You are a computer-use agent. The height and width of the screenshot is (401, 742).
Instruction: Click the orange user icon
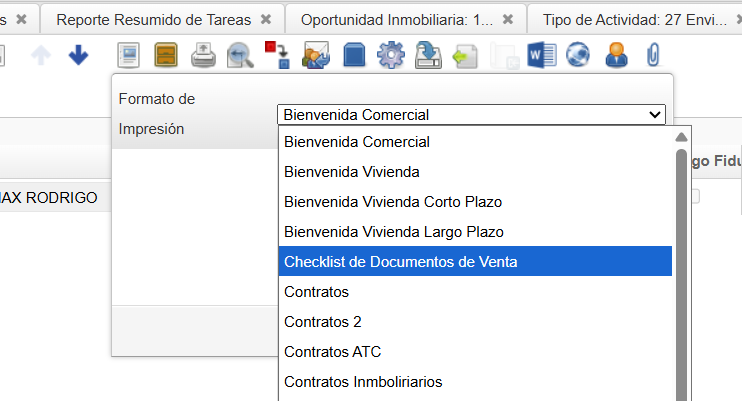click(x=616, y=57)
